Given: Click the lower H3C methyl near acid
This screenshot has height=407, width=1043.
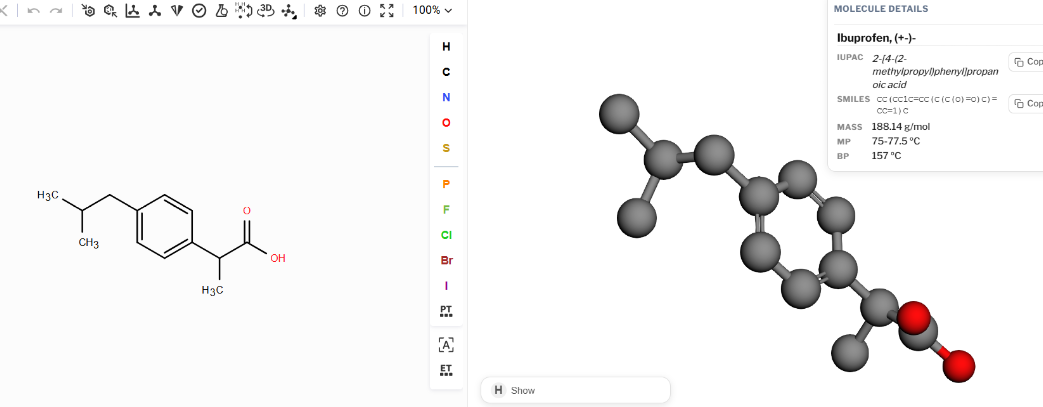Looking at the screenshot, I should [212, 290].
